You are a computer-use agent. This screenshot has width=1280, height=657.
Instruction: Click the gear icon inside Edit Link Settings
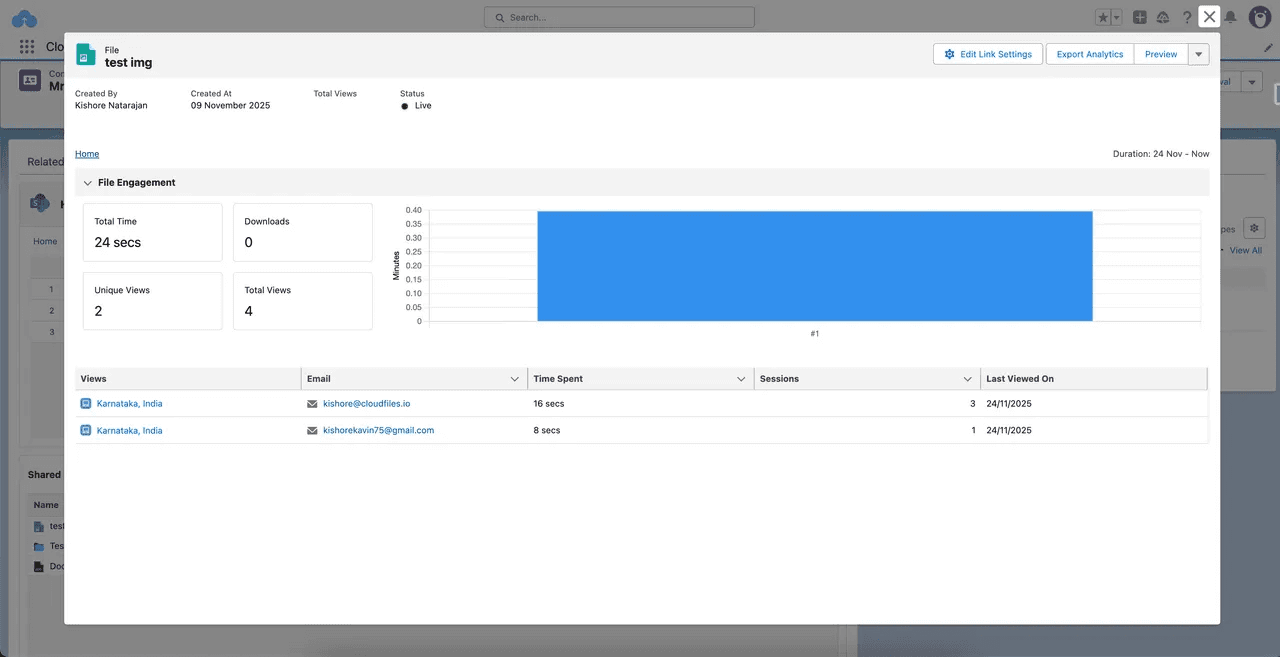coord(949,54)
